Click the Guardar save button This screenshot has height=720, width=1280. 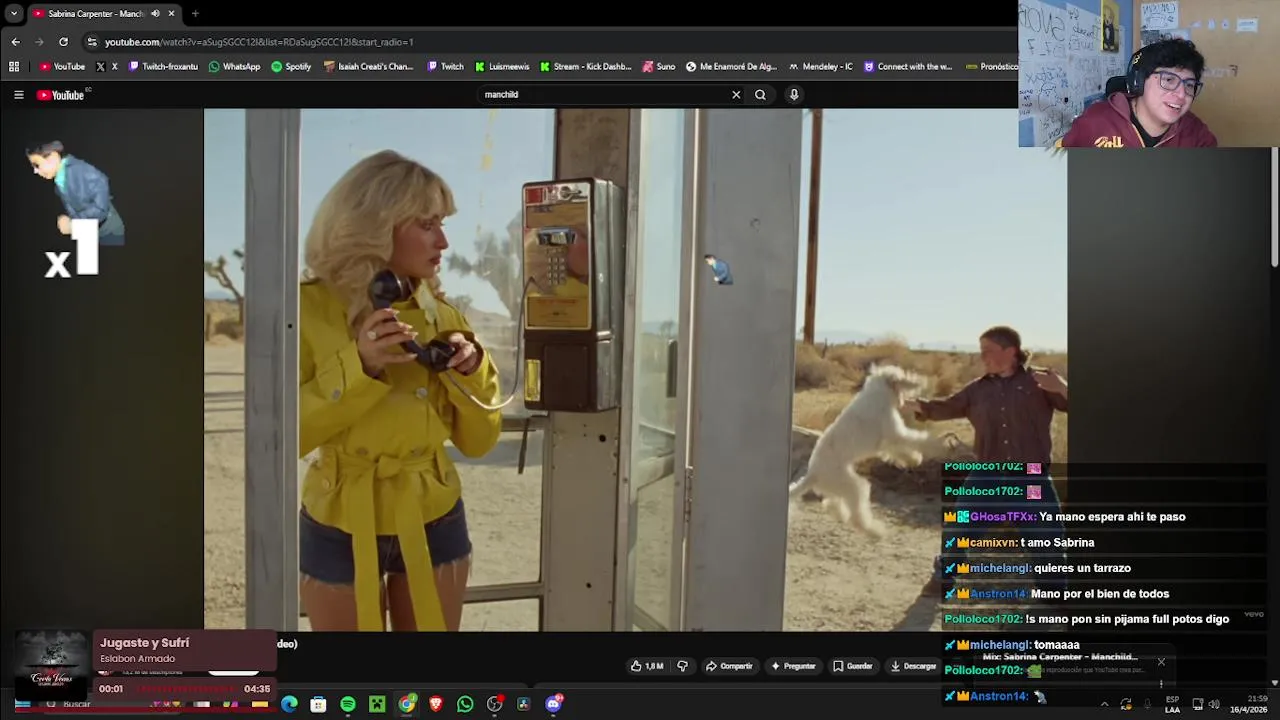point(853,666)
